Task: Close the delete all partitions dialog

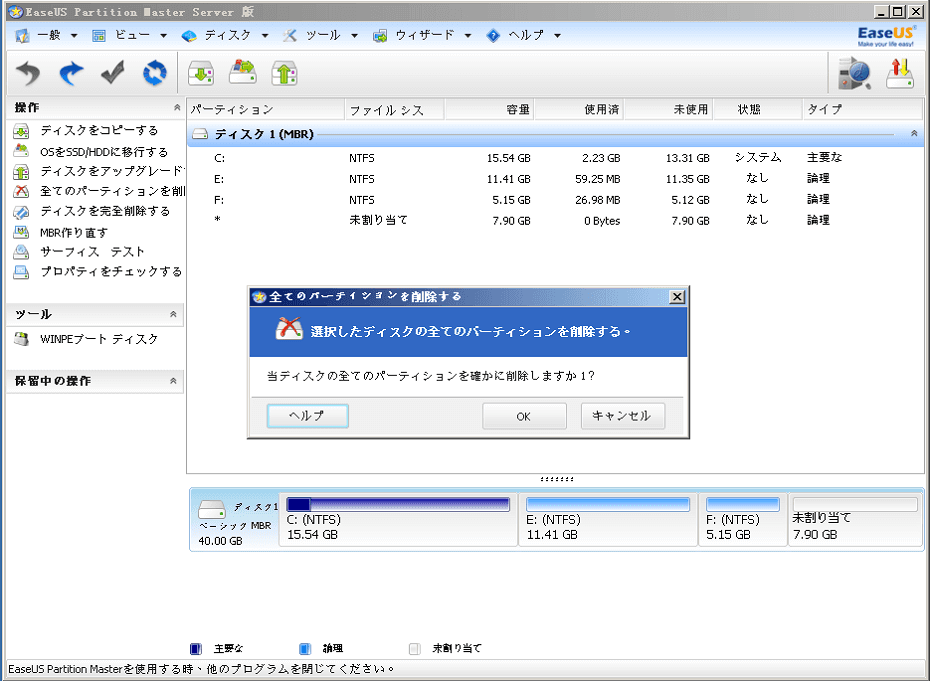Action: pyautogui.click(x=677, y=297)
